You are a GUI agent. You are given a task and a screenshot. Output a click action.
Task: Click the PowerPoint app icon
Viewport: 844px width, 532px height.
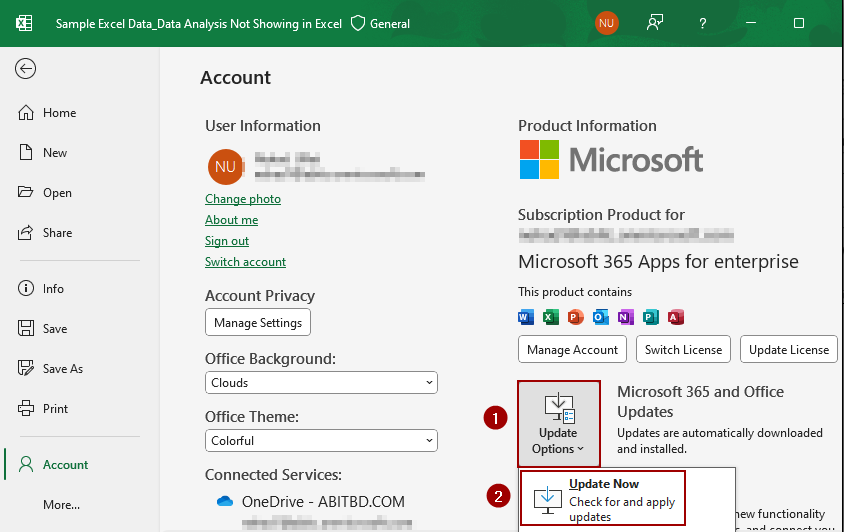click(x=576, y=317)
